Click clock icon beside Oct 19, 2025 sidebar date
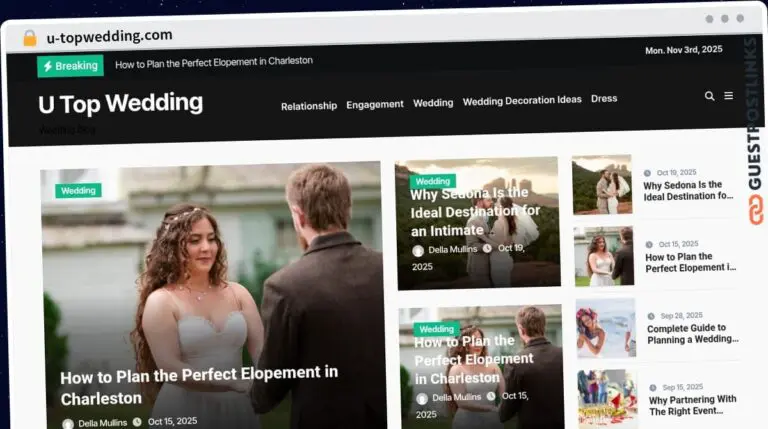Image resolution: width=768 pixels, height=429 pixels. (647, 173)
